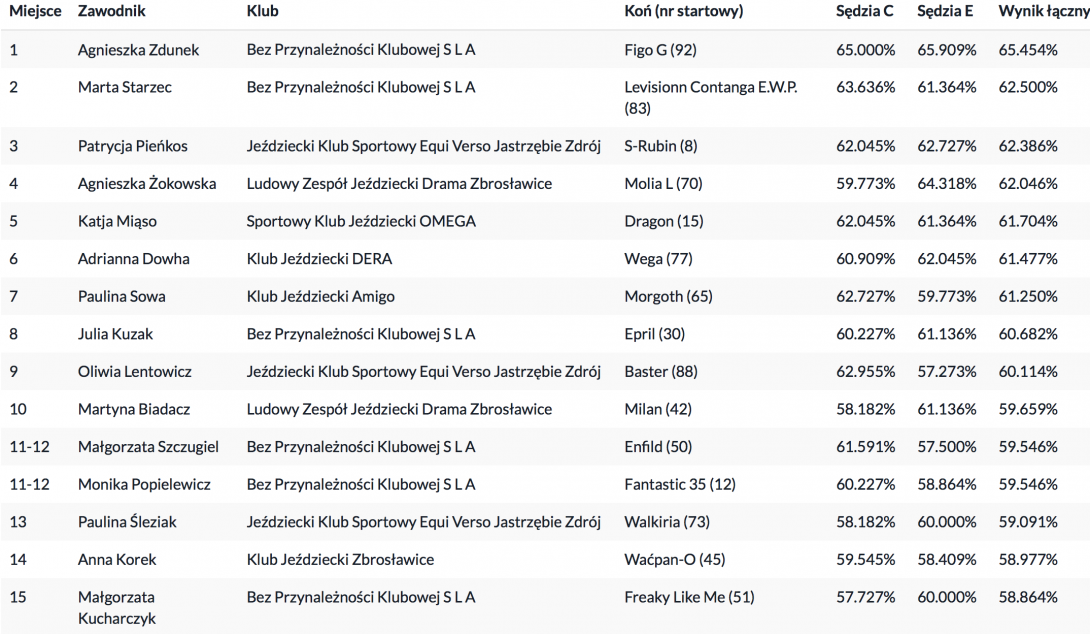Click horse Morgoth (65)
Viewport: 1090px width, 634px height.
[668, 296]
